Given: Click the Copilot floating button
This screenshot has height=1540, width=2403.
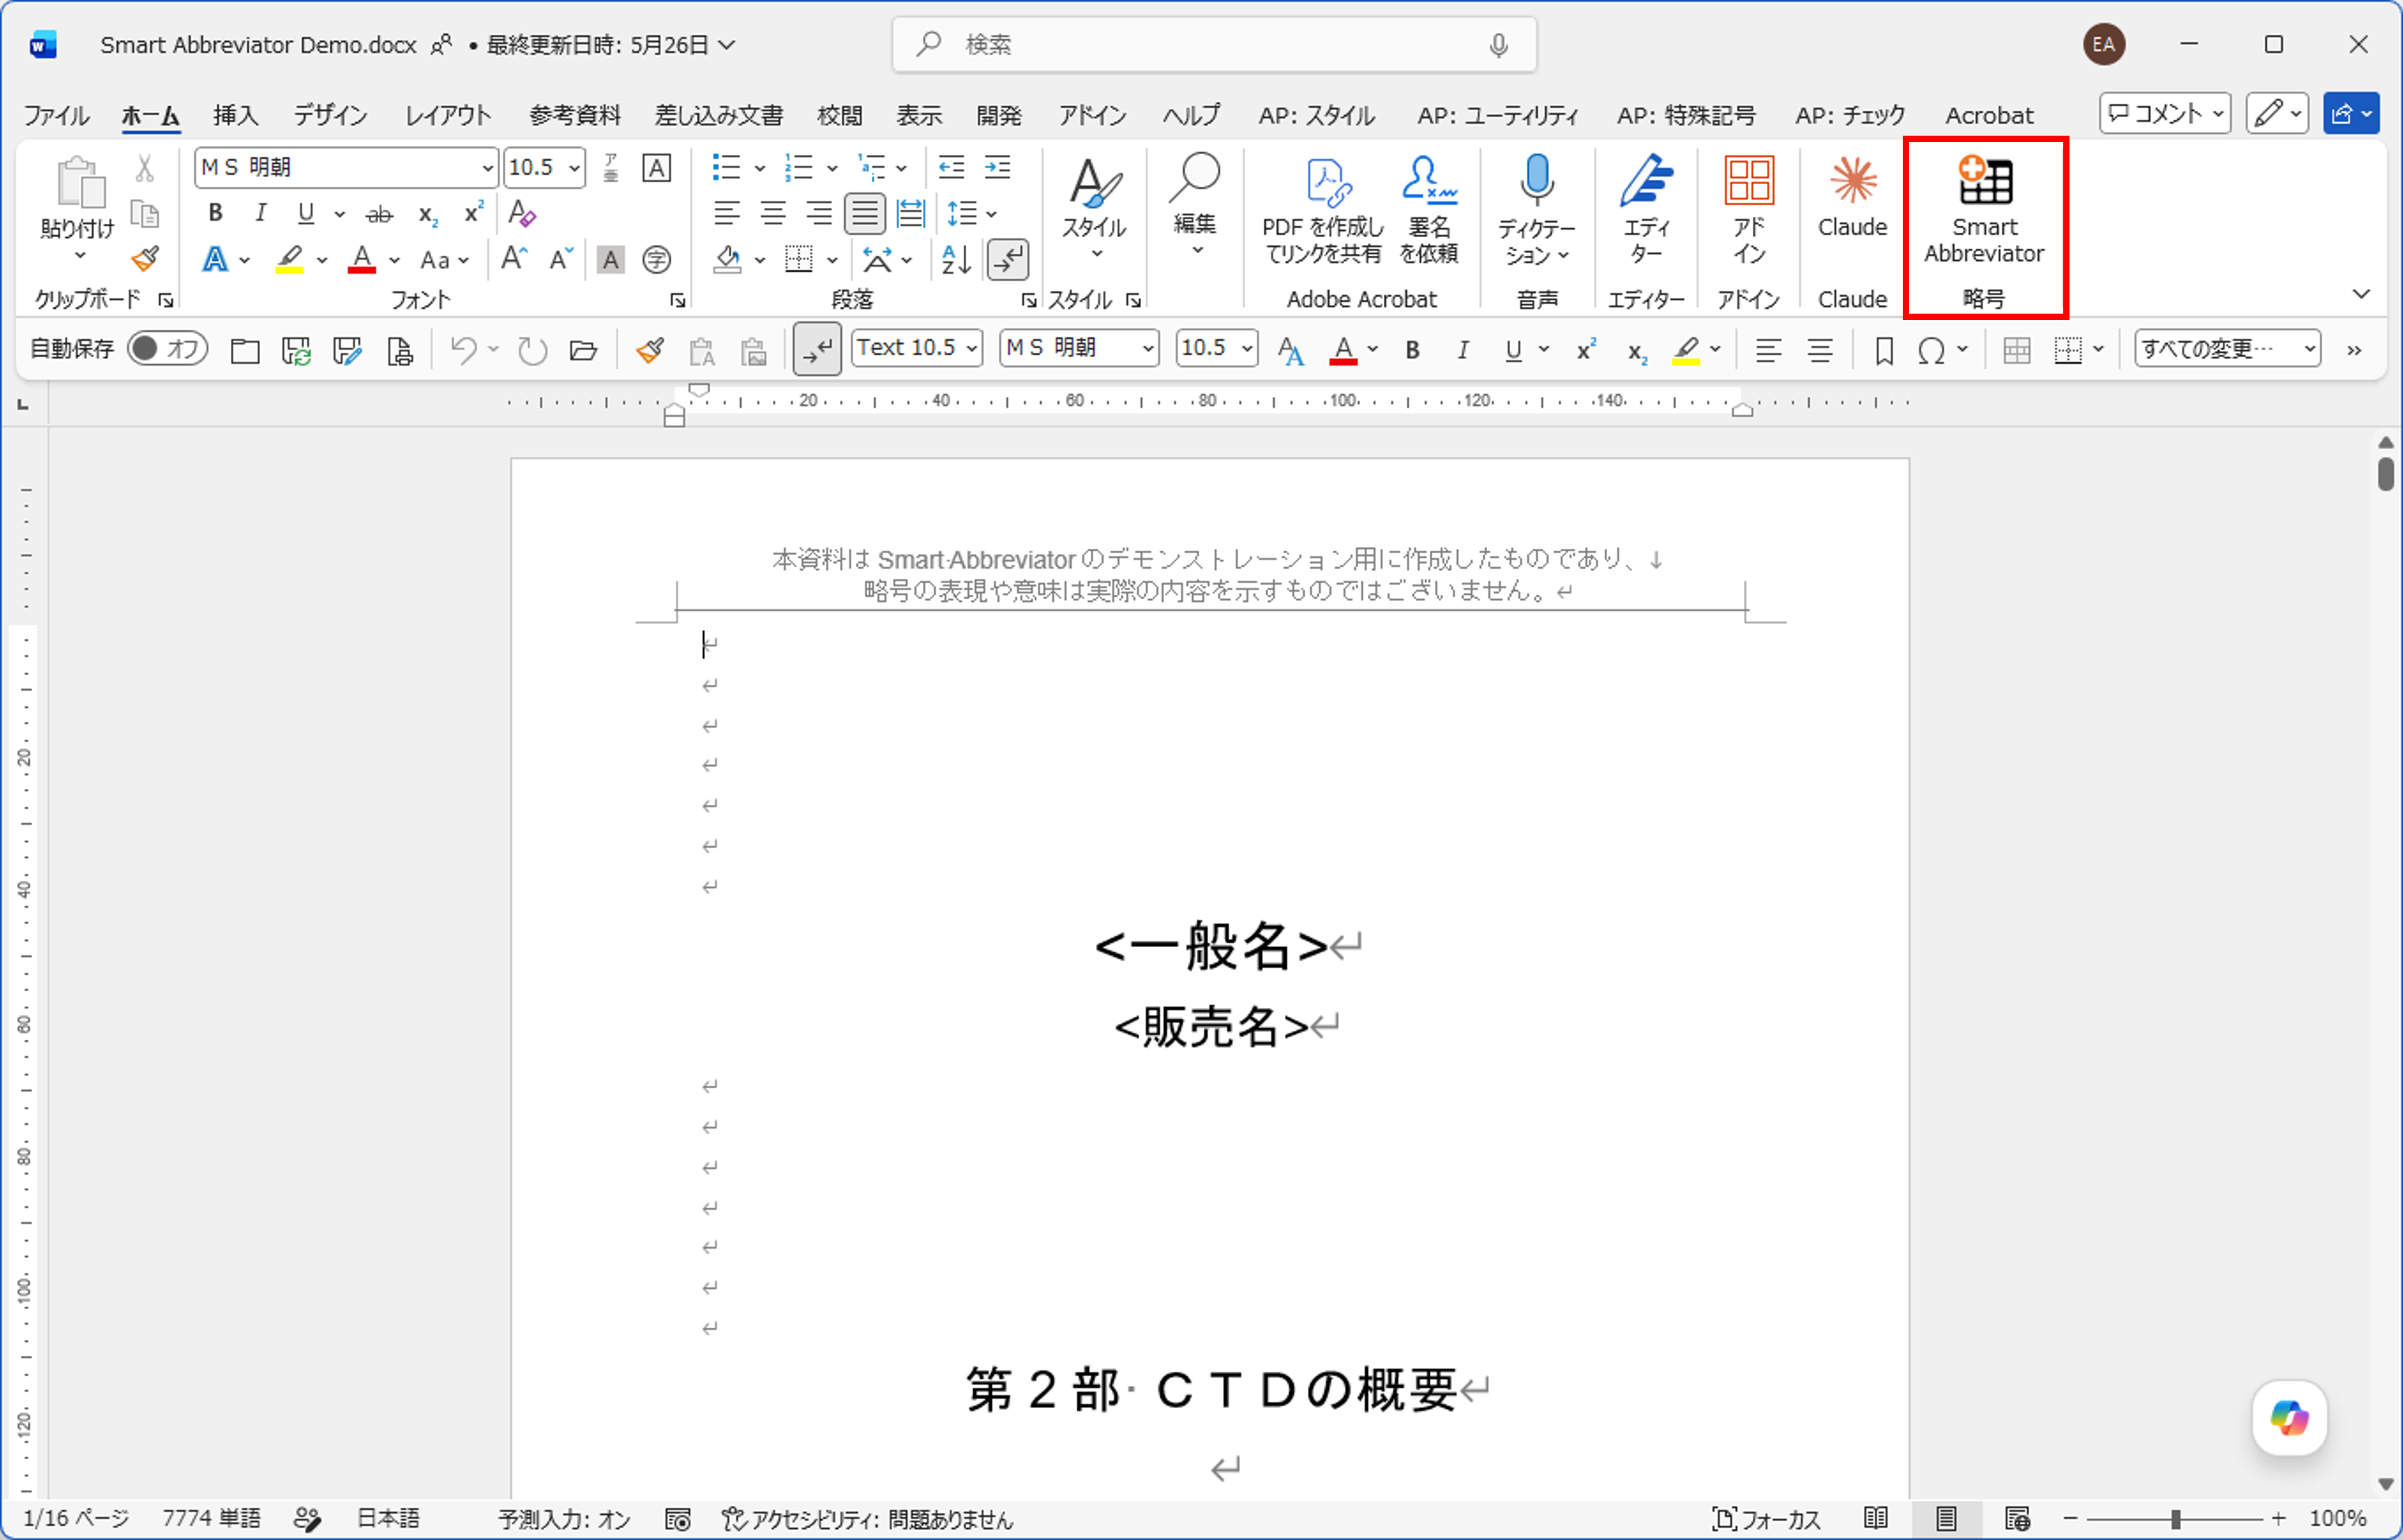Looking at the screenshot, I should tap(2289, 1417).
